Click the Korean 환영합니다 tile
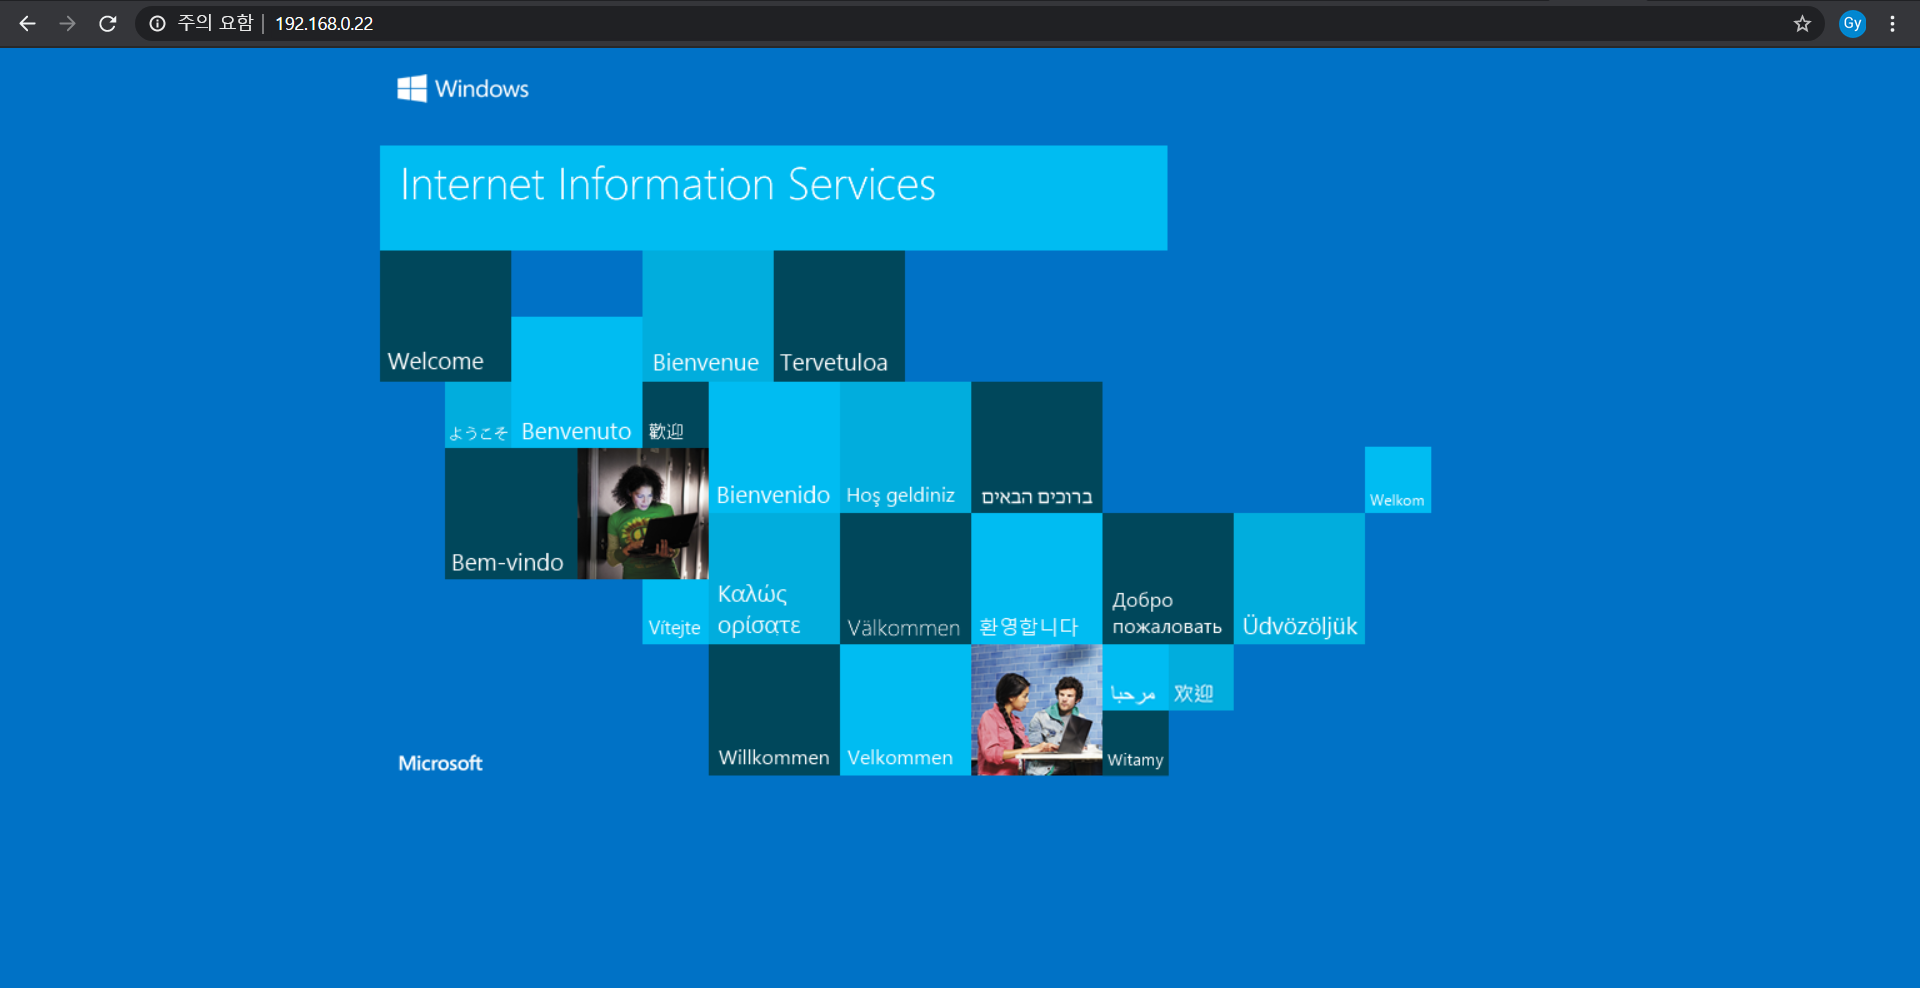 coord(1036,578)
